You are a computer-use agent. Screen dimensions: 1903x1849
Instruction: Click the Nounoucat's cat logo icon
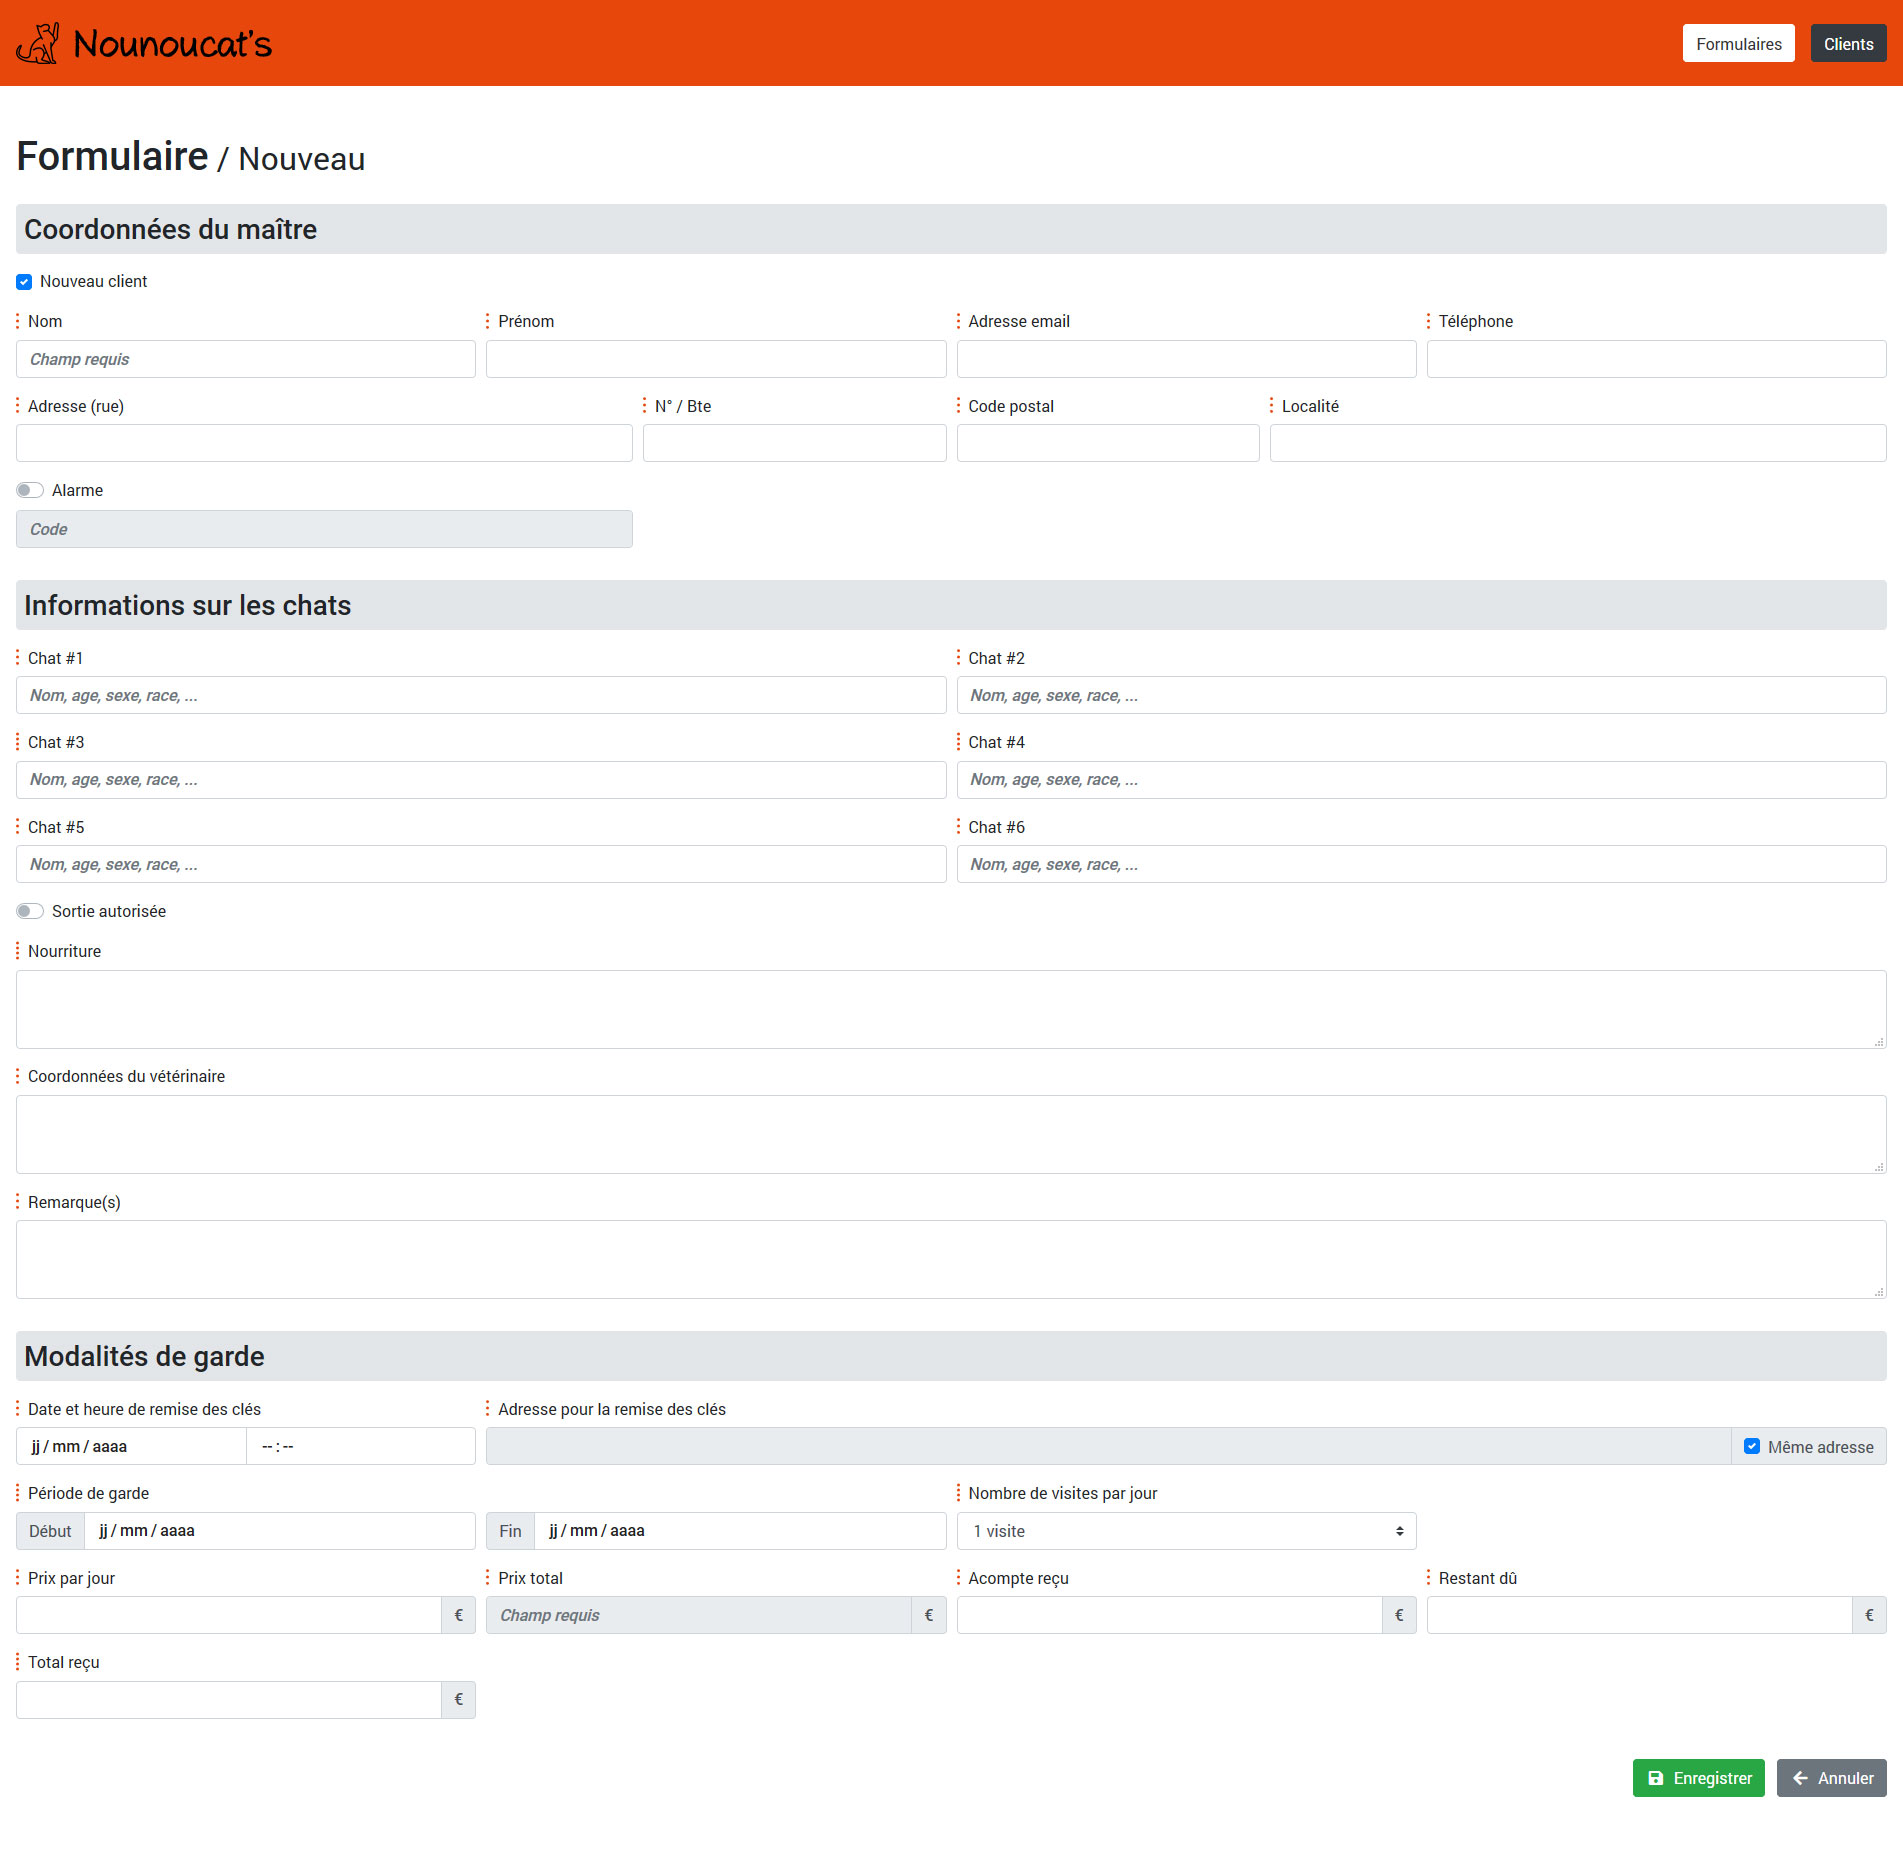(38, 43)
